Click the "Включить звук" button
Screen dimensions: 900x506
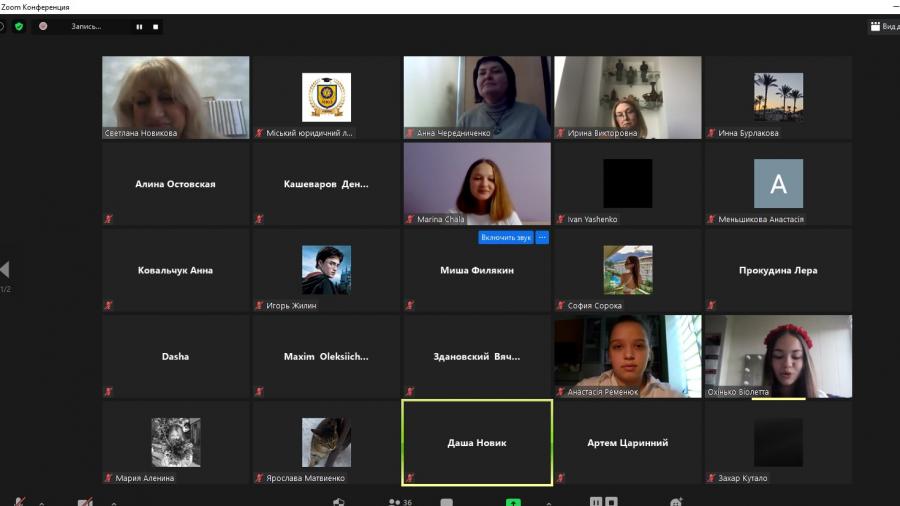click(x=505, y=238)
